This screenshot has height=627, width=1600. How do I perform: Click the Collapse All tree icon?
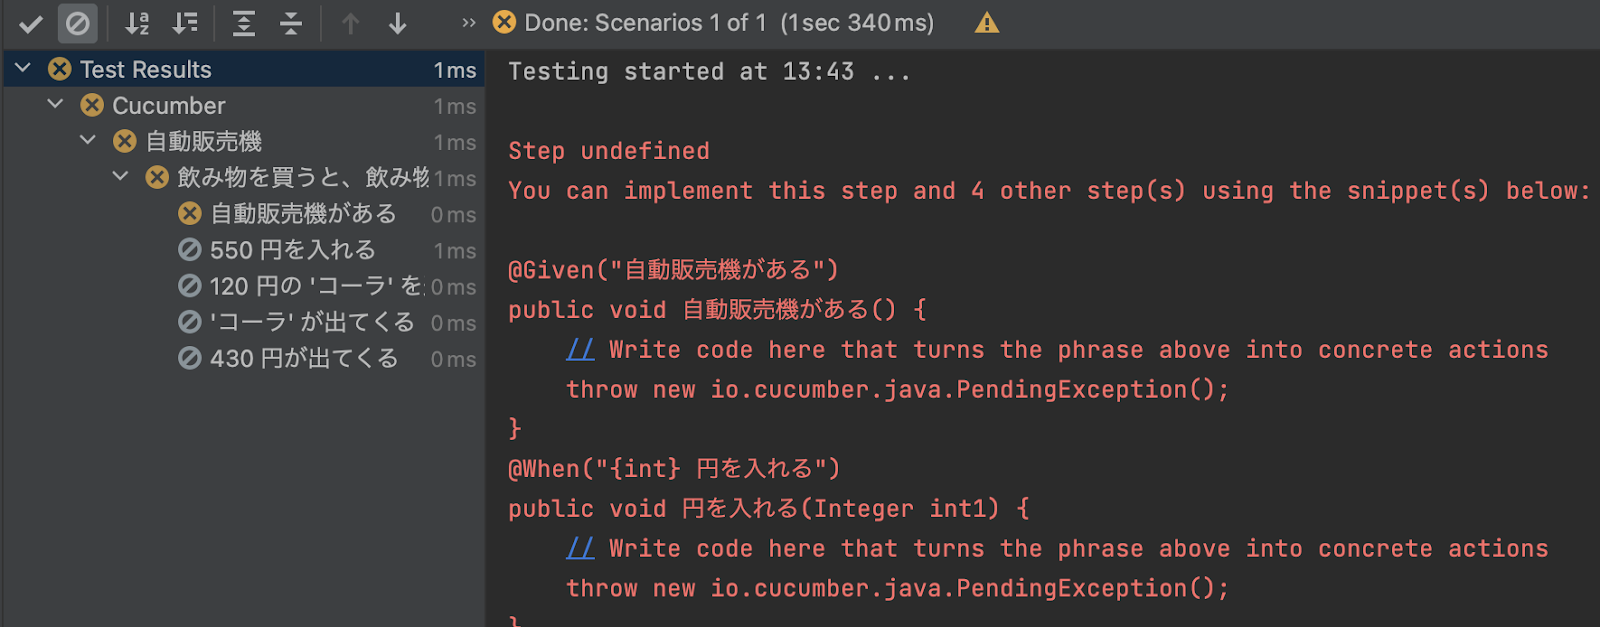click(291, 23)
